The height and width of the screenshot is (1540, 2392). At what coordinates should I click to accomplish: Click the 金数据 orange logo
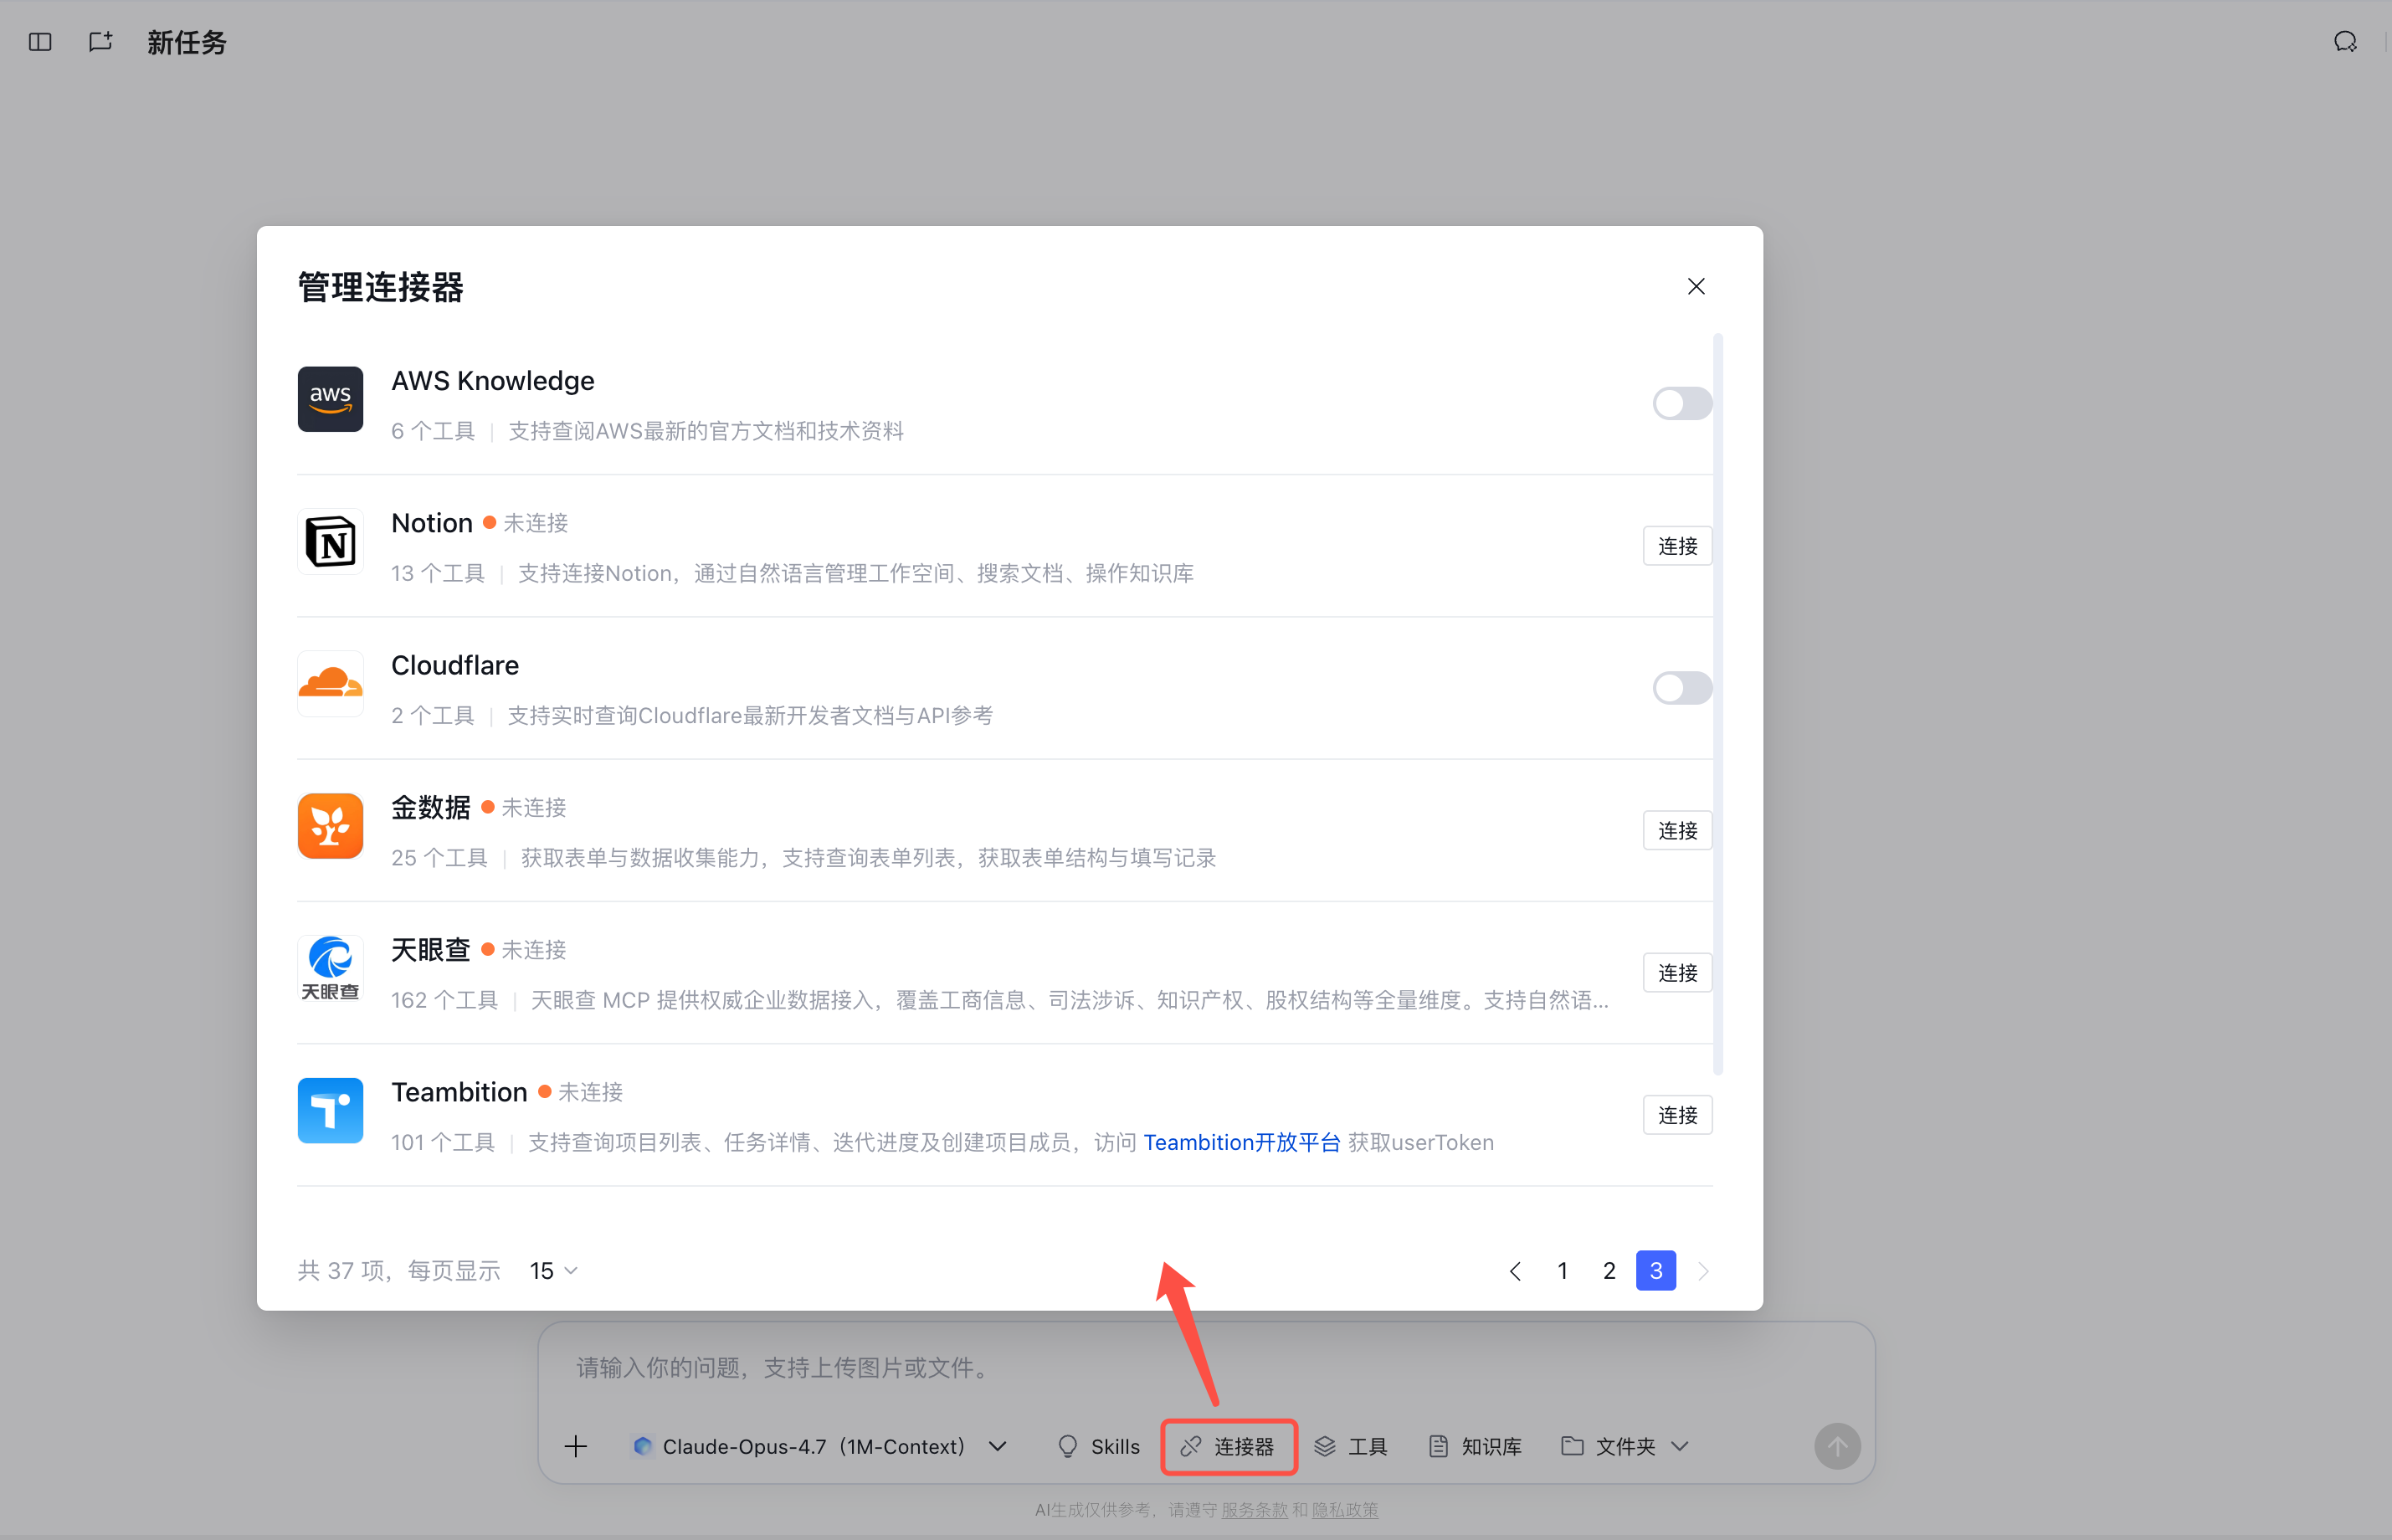click(330, 826)
